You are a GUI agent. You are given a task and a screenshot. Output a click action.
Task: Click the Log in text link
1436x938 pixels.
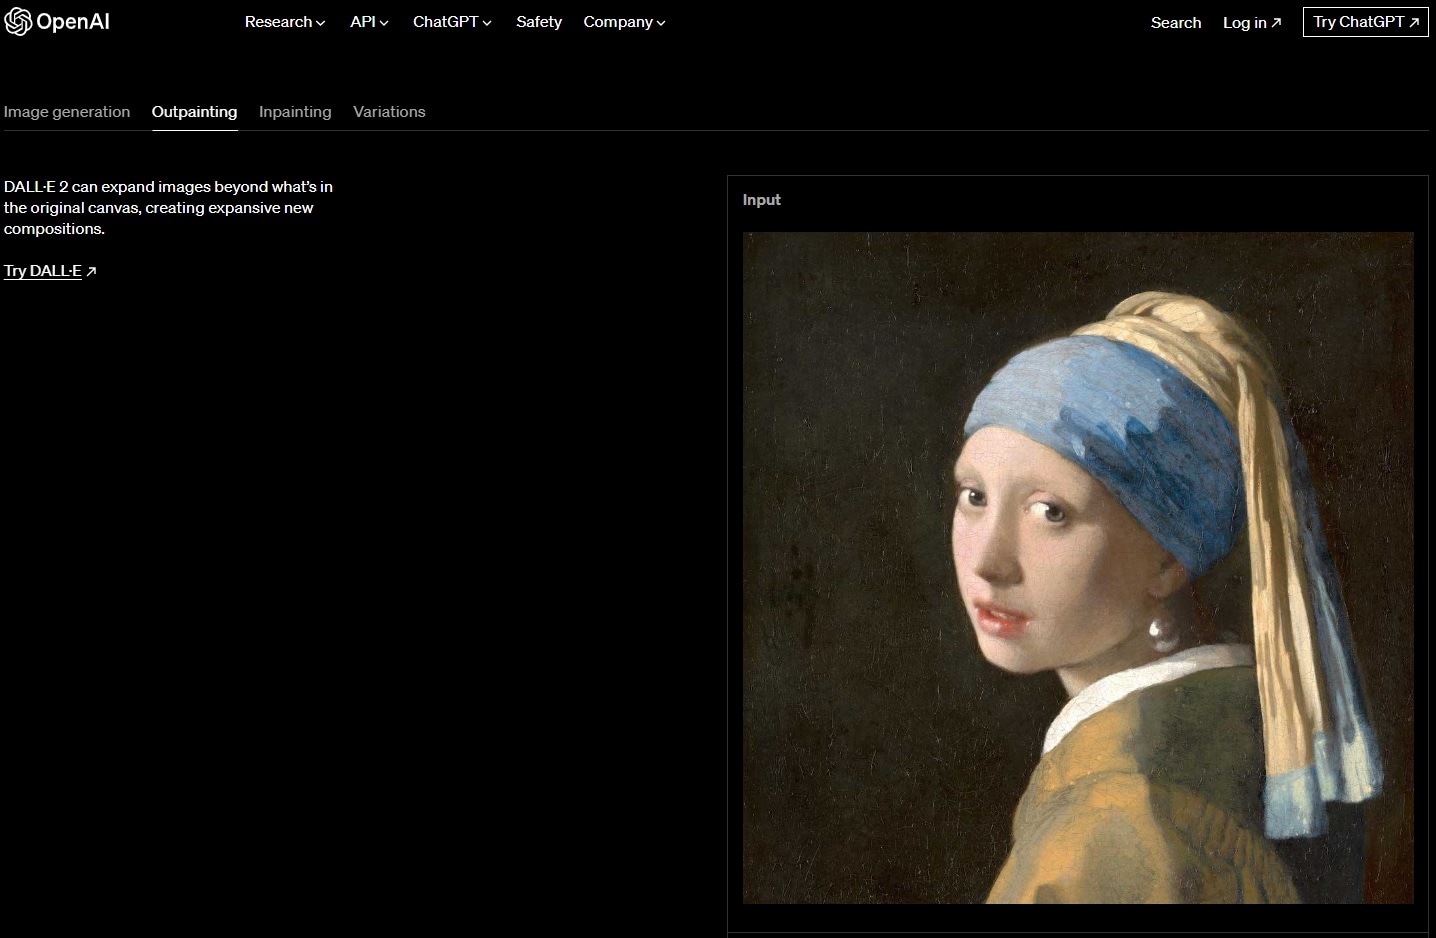point(1244,22)
